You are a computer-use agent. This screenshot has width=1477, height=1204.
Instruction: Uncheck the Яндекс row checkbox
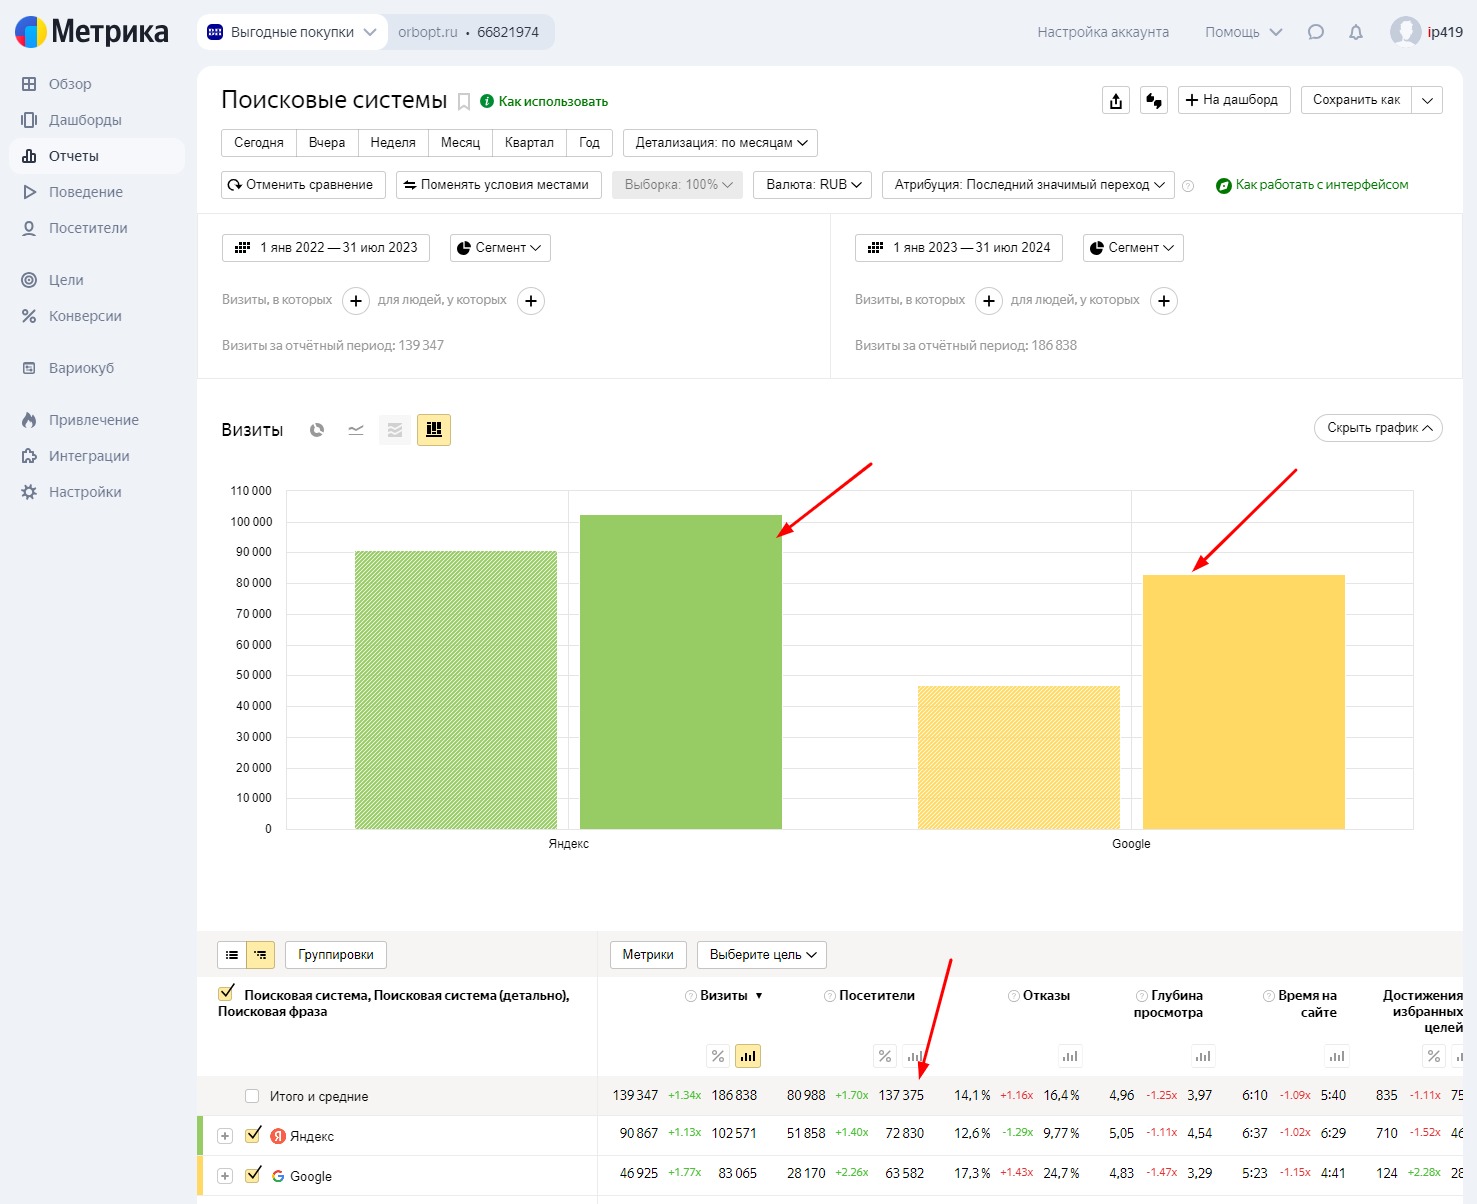(253, 1135)
